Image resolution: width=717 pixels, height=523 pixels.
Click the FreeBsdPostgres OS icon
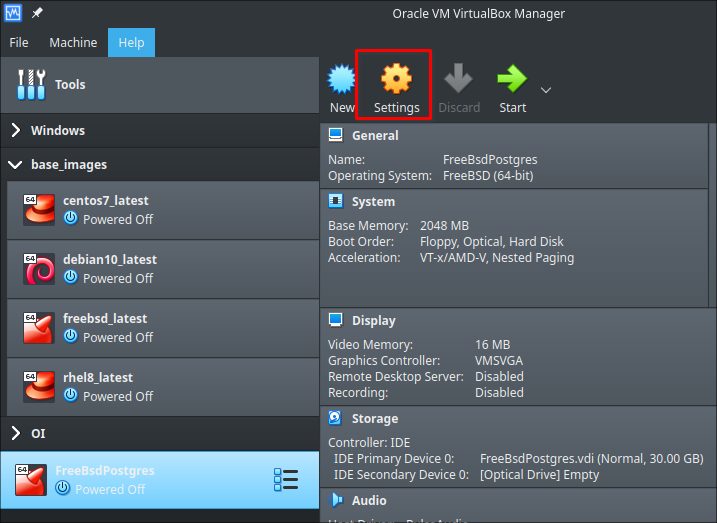31,480
